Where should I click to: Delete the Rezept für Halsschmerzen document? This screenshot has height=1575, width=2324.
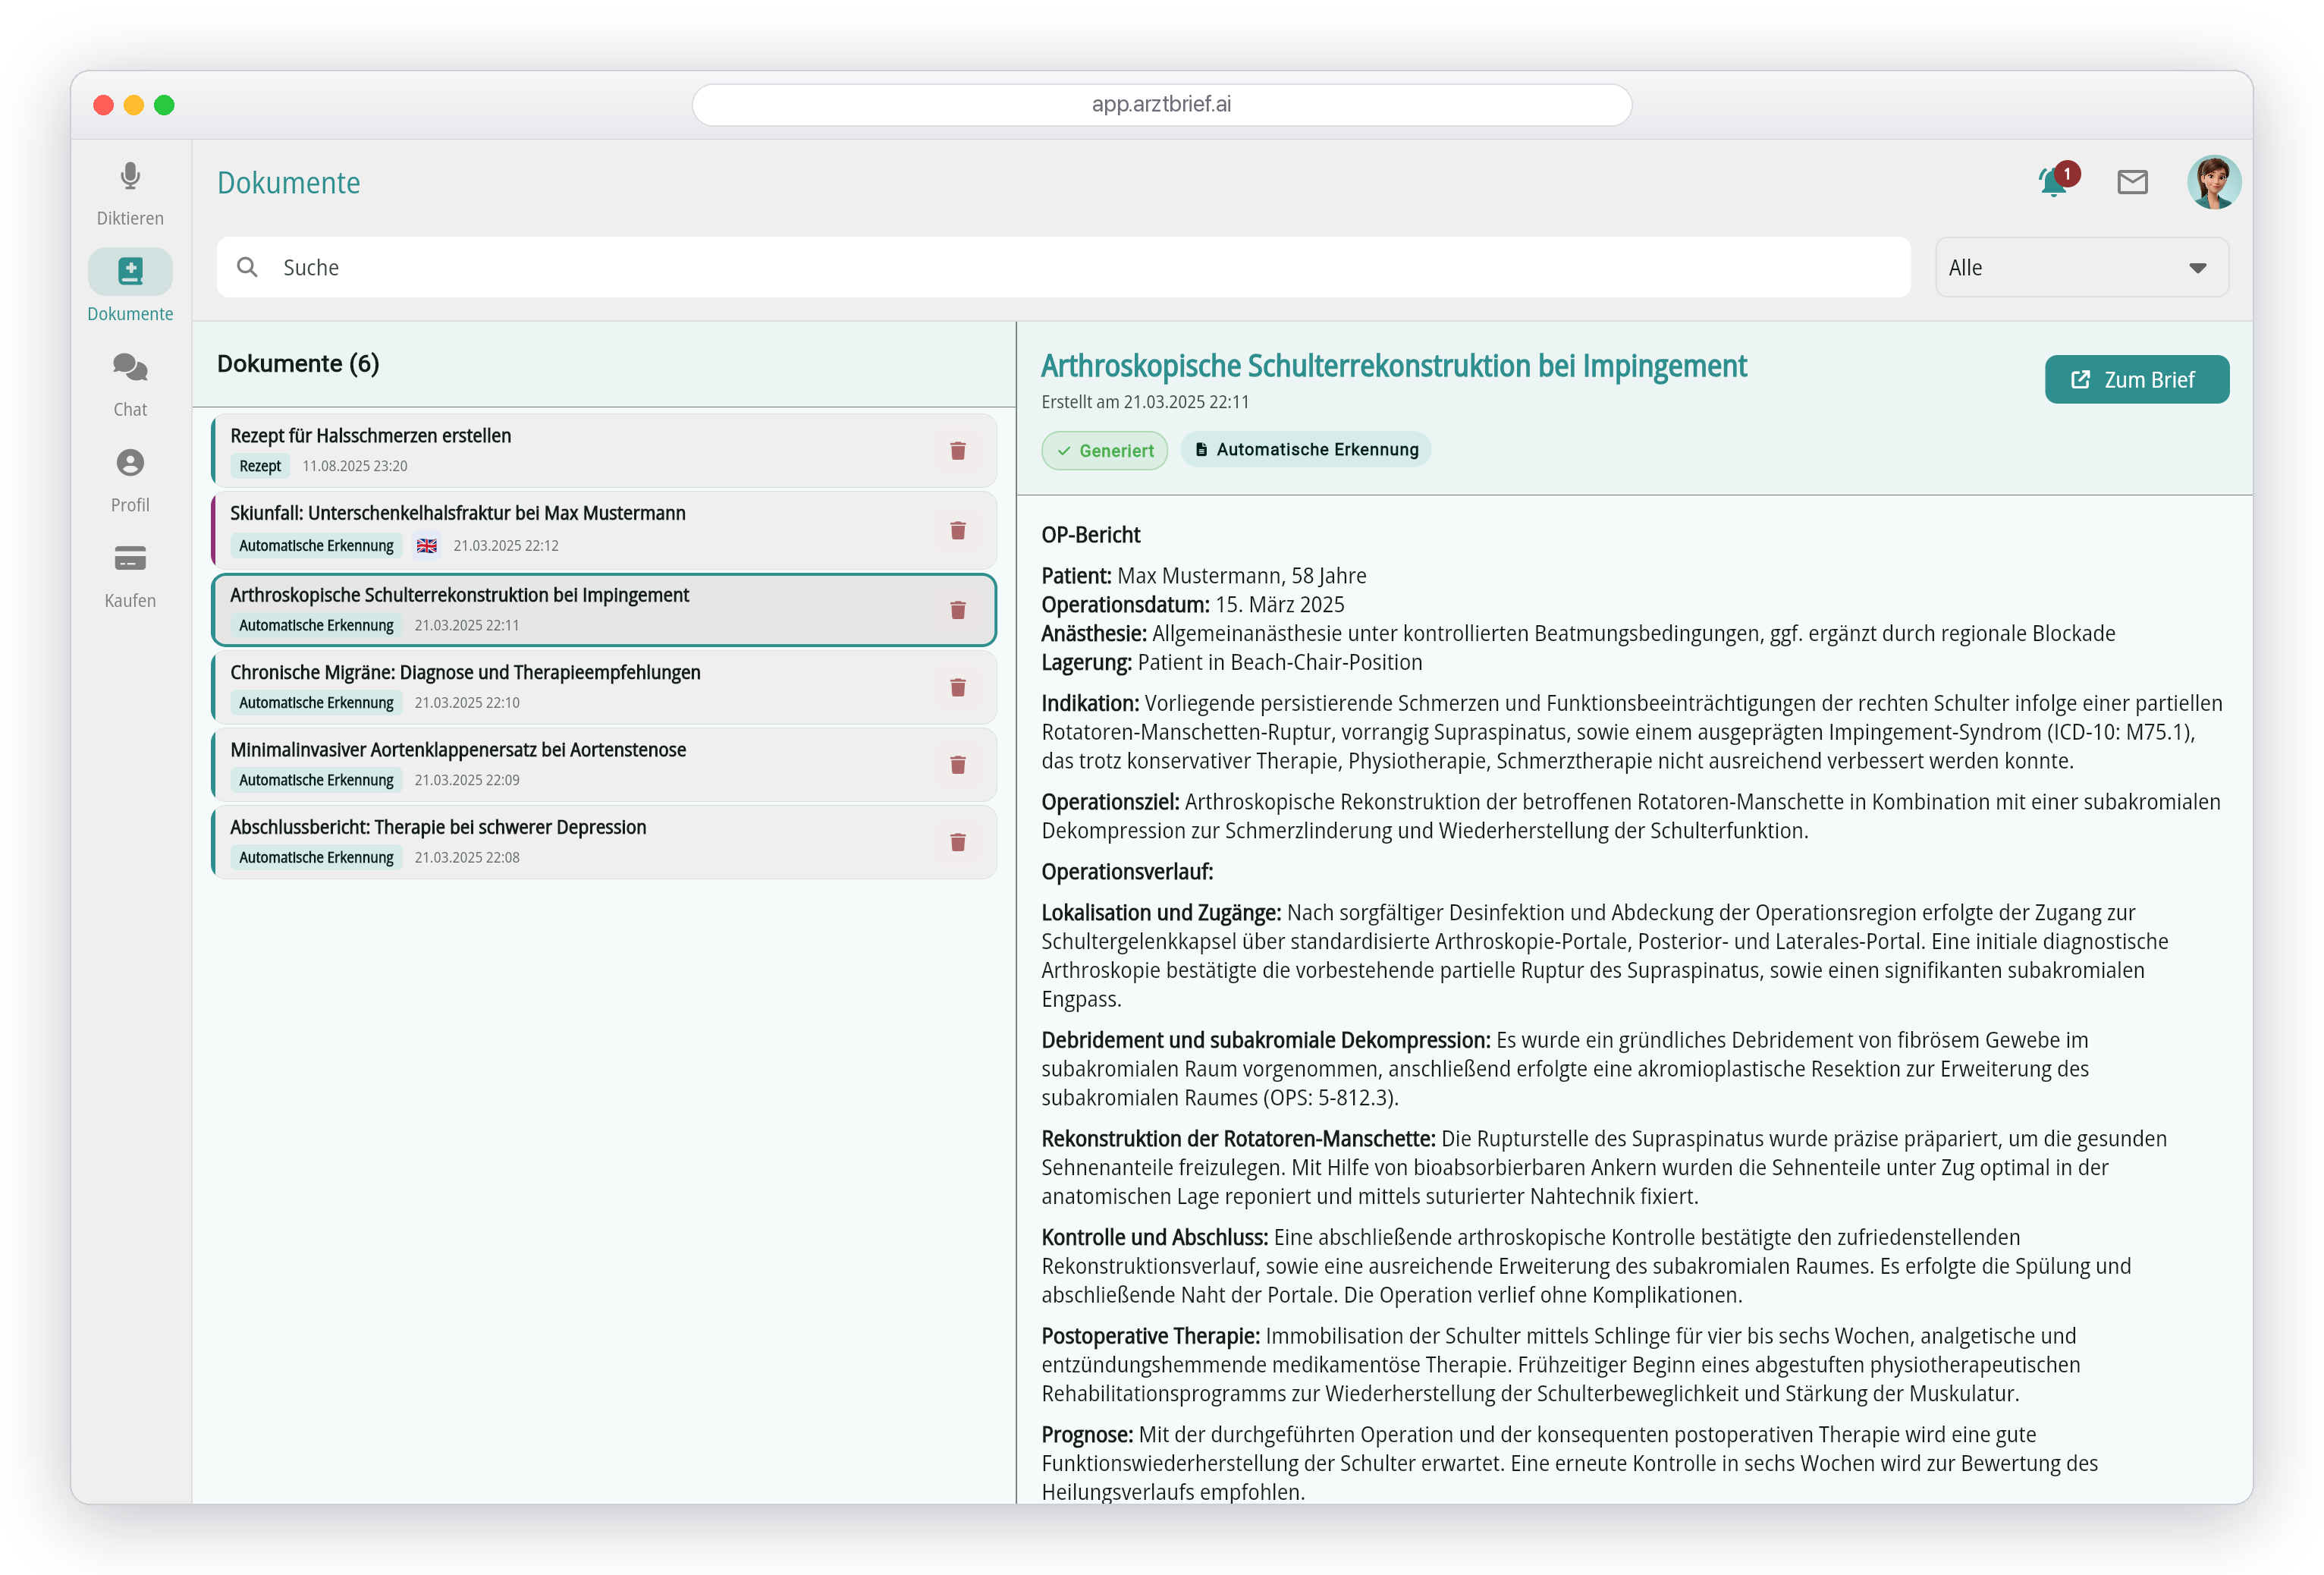[x=957, y=451]
